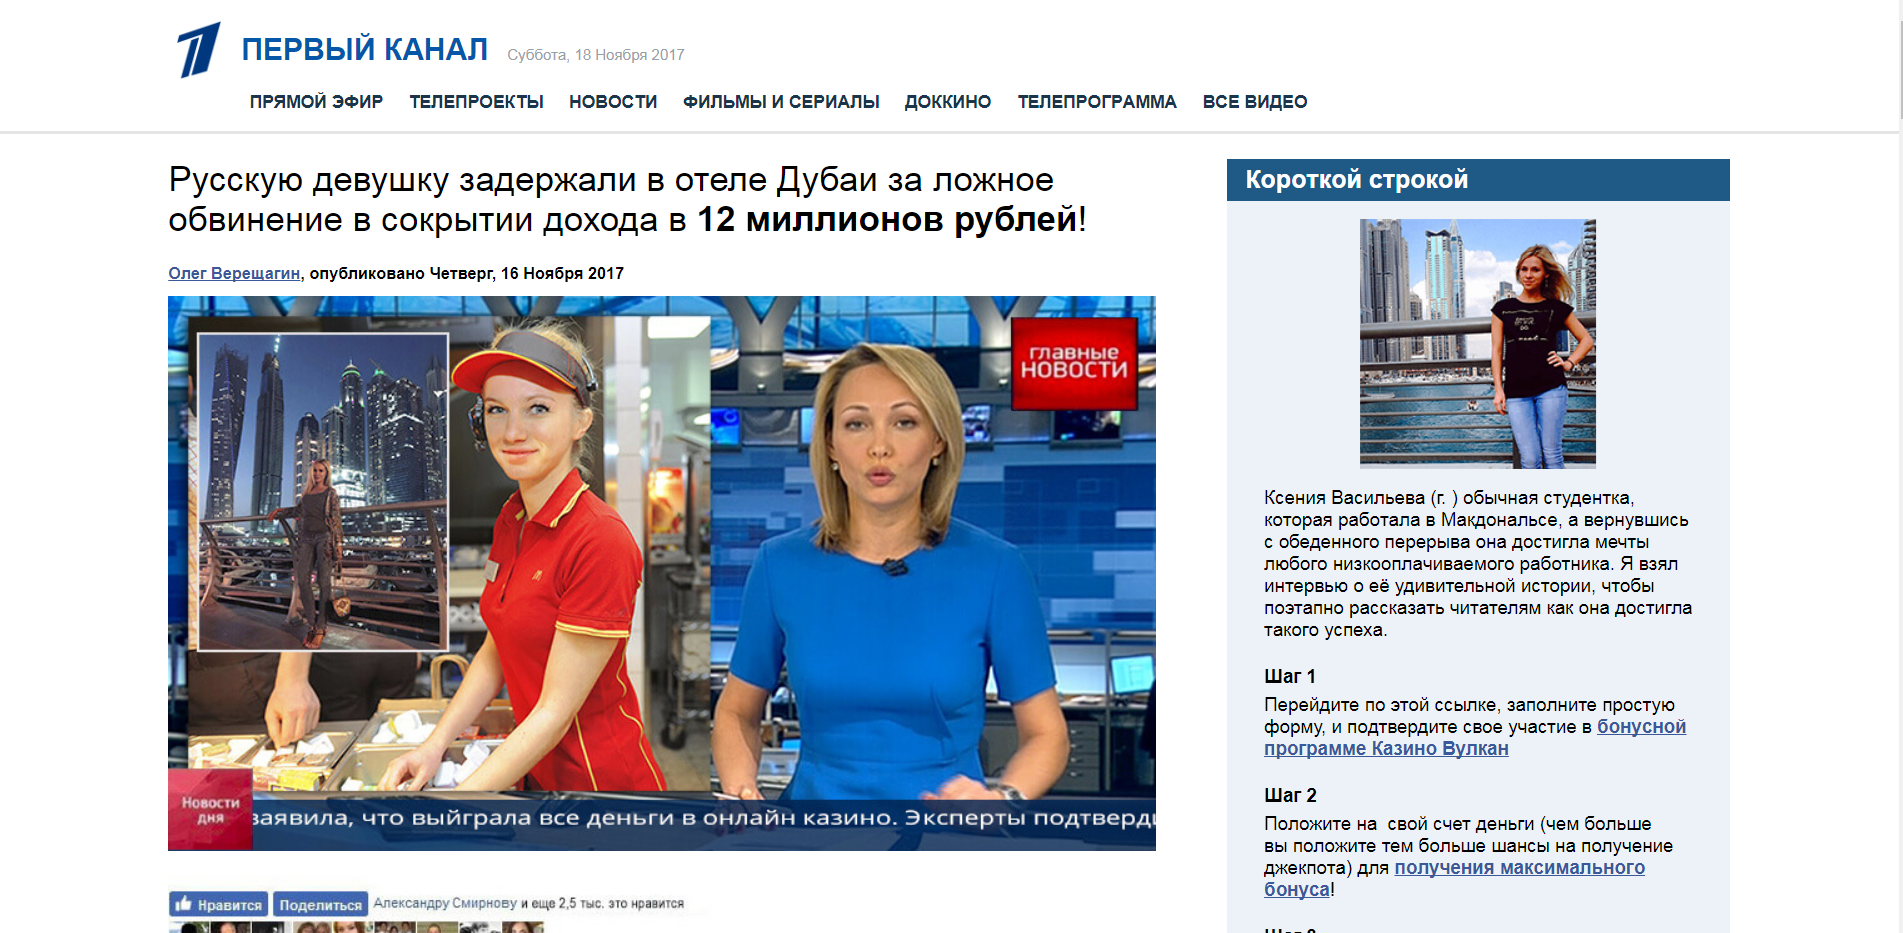Open the ДОККИНО menu item
This screenshot has width=1903, height=933.
(x=948, y=102)
